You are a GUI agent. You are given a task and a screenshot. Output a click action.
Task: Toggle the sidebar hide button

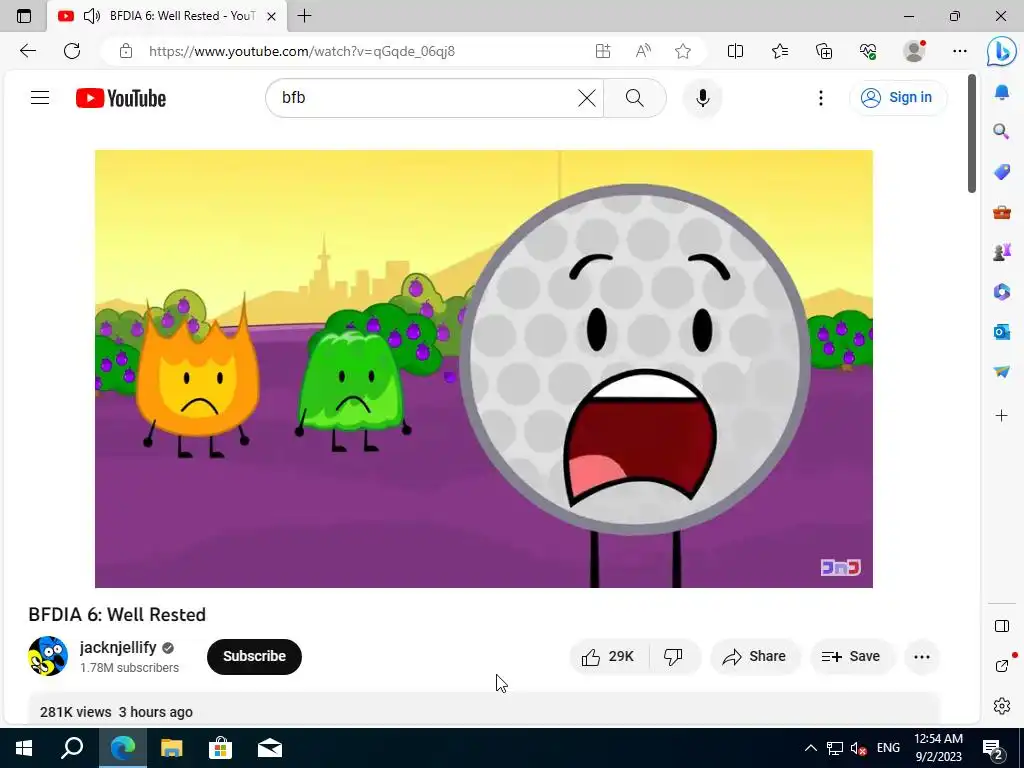click(x=1002, y=626)
